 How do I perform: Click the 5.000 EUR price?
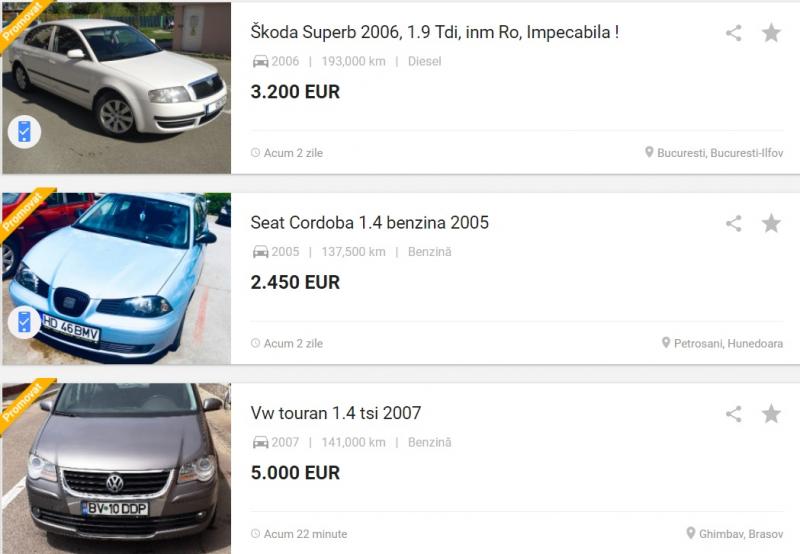point(295,472)
